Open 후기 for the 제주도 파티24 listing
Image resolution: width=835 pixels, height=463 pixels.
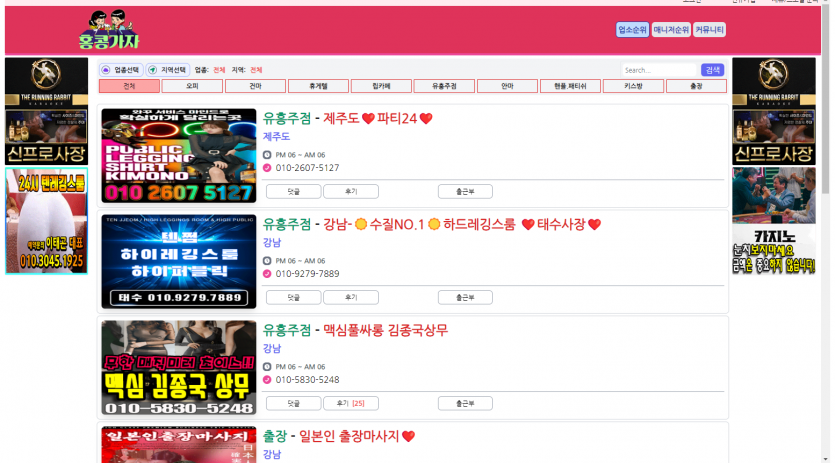[x=351, y=192]
